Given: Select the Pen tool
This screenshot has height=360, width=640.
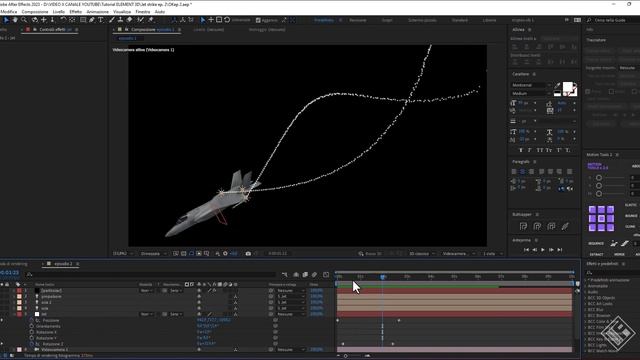Looking at the screenshot, I should pyautogui.click(x=92, y=20).
